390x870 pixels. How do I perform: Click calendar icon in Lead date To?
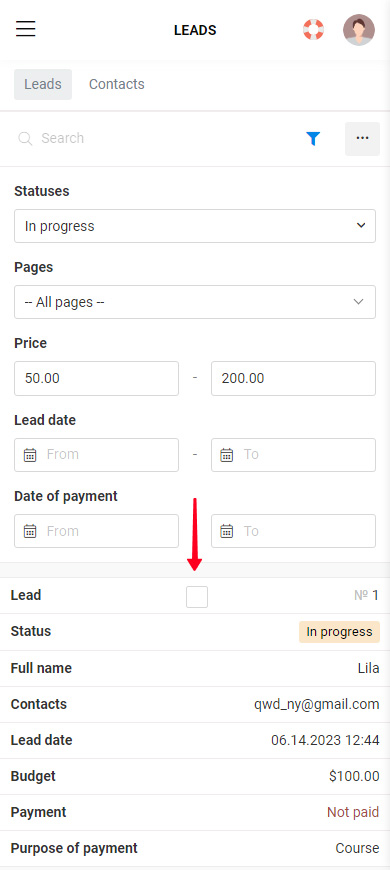226,455
